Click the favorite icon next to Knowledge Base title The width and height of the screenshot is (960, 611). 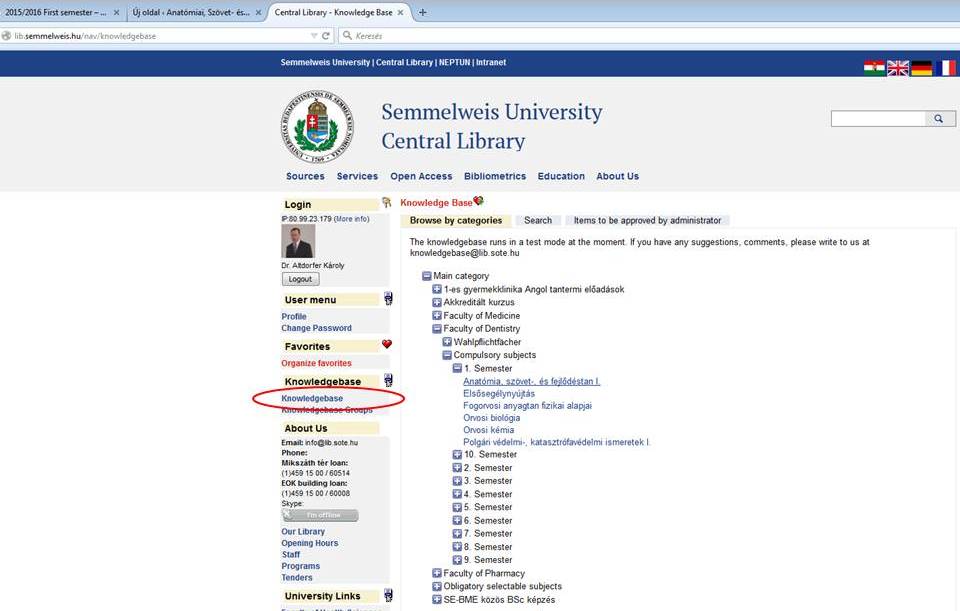479,201
